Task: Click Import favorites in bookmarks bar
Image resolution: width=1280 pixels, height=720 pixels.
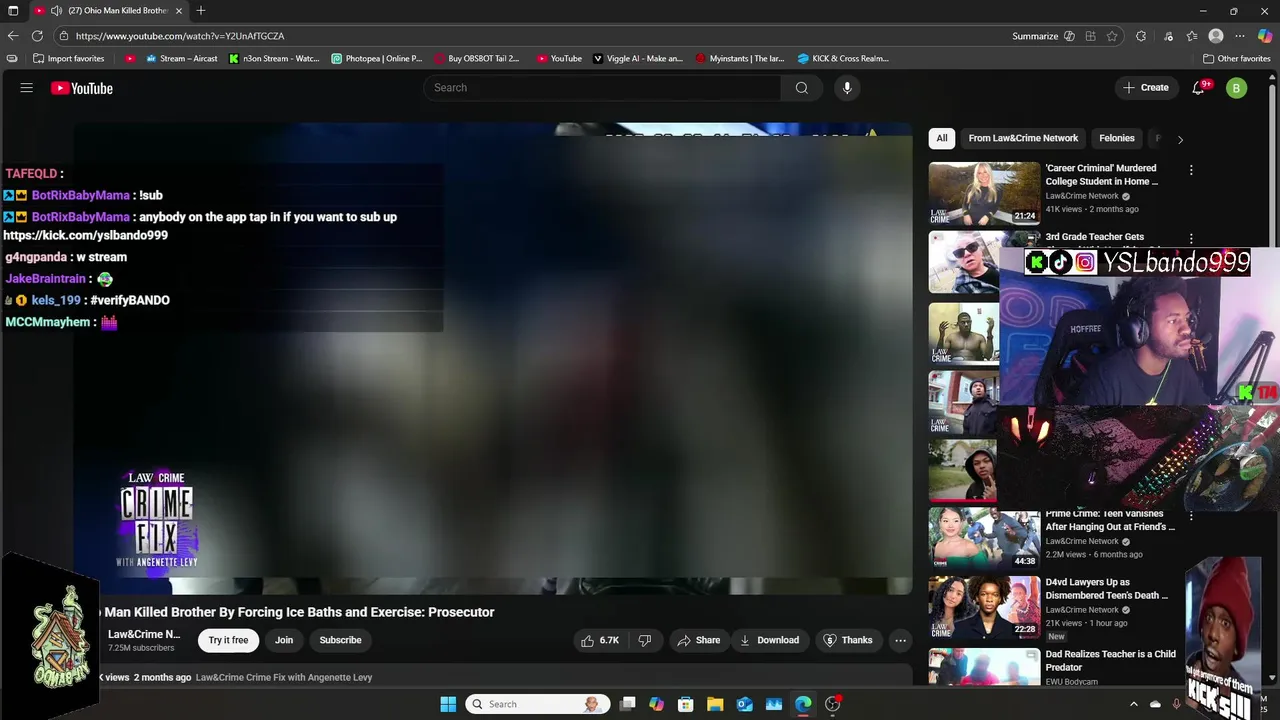Action: pyautogui.click(x=68, y=59)
